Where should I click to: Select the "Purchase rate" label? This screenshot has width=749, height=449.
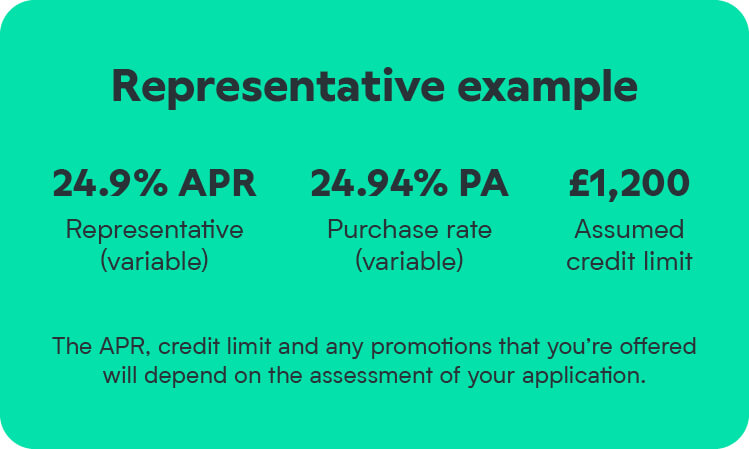coord(409,229)
